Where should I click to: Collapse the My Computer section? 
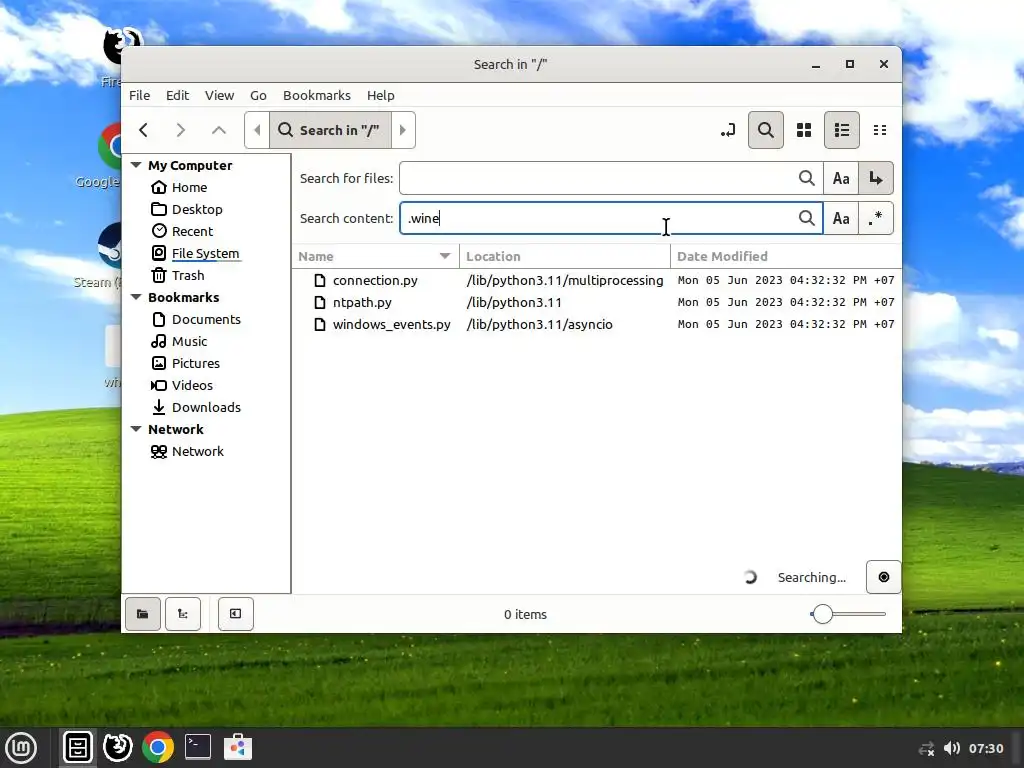click(136, 165)
